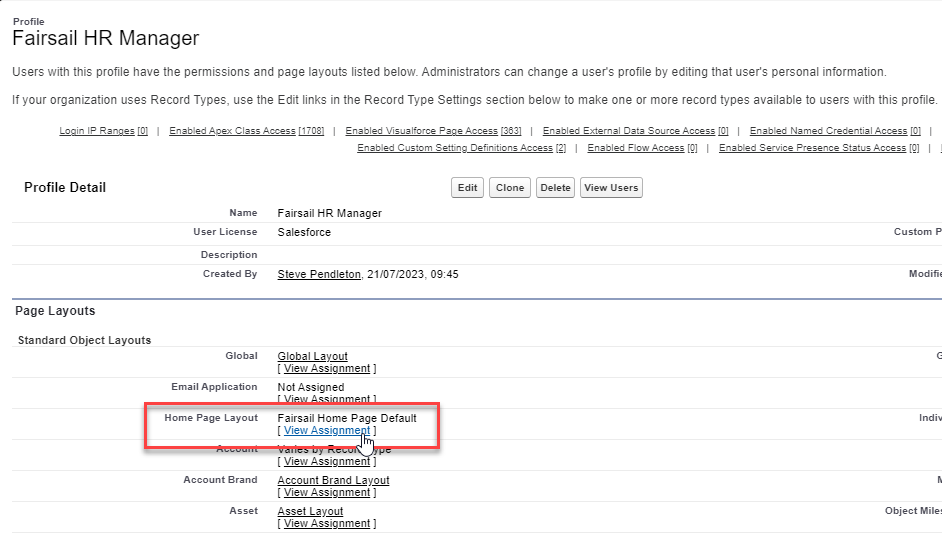View Assignment for the Global layout
This screenshot has height=538, width=942.
click(x=326, y=369)
